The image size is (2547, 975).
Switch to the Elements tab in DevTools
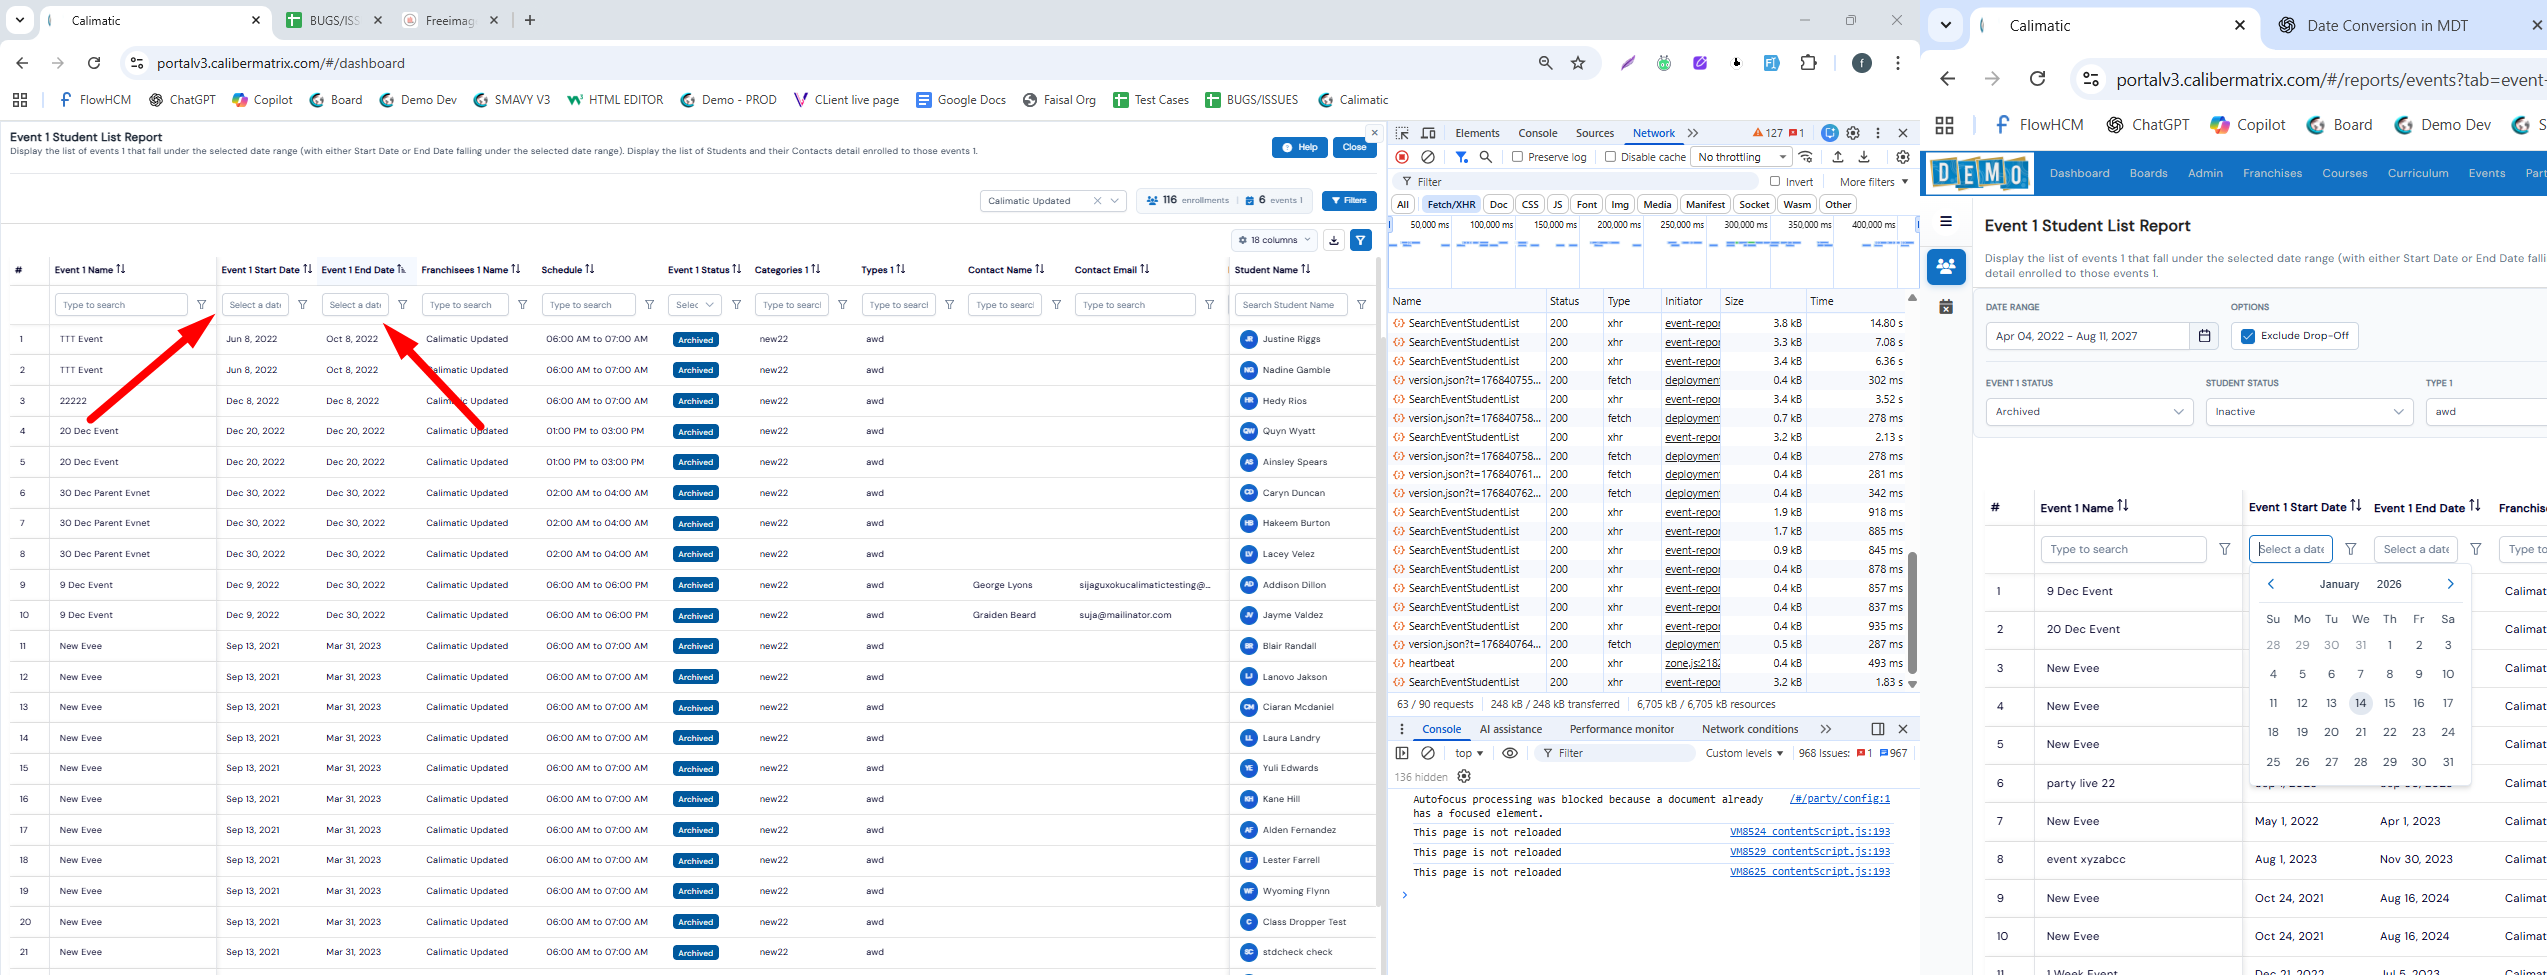[x=1476, y=133]
